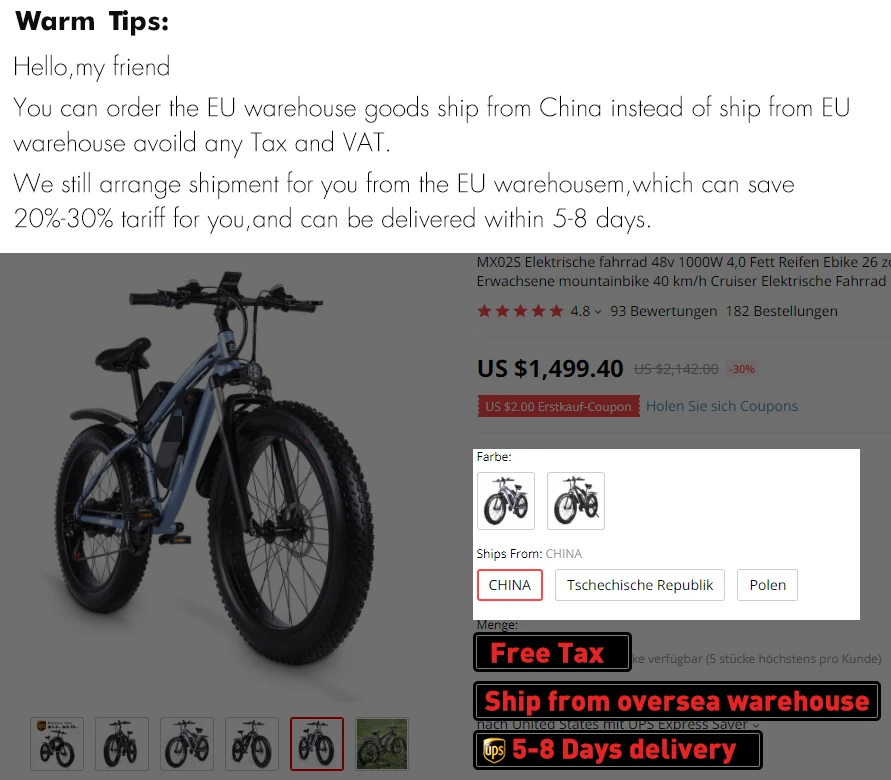Open the 93 Bewertungen reviews link
Screen dimensions: 891x780
pyautogui.click(x=663, y=311)
